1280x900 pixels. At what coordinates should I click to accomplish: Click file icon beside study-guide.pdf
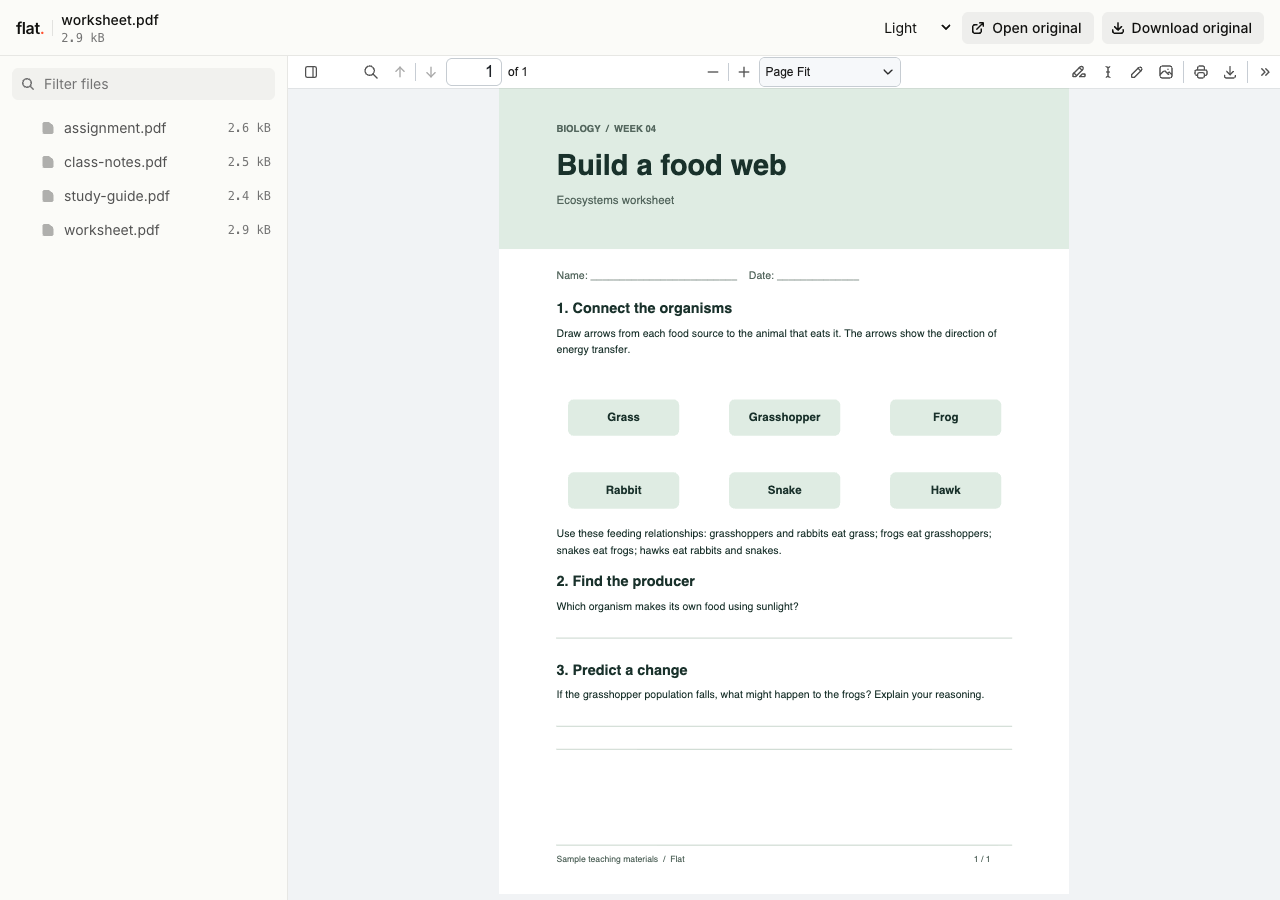[48, 196]
